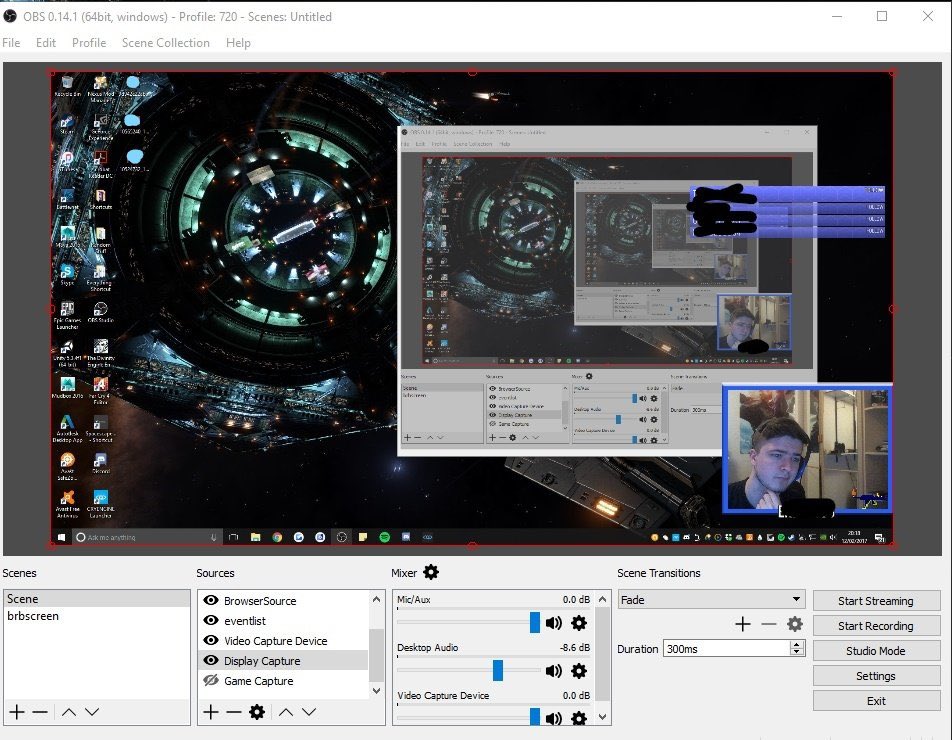Viewport: 952px width, 740px height.
Task: Open Mic/Aux settings gear menu
Action: tap(579, 623)
